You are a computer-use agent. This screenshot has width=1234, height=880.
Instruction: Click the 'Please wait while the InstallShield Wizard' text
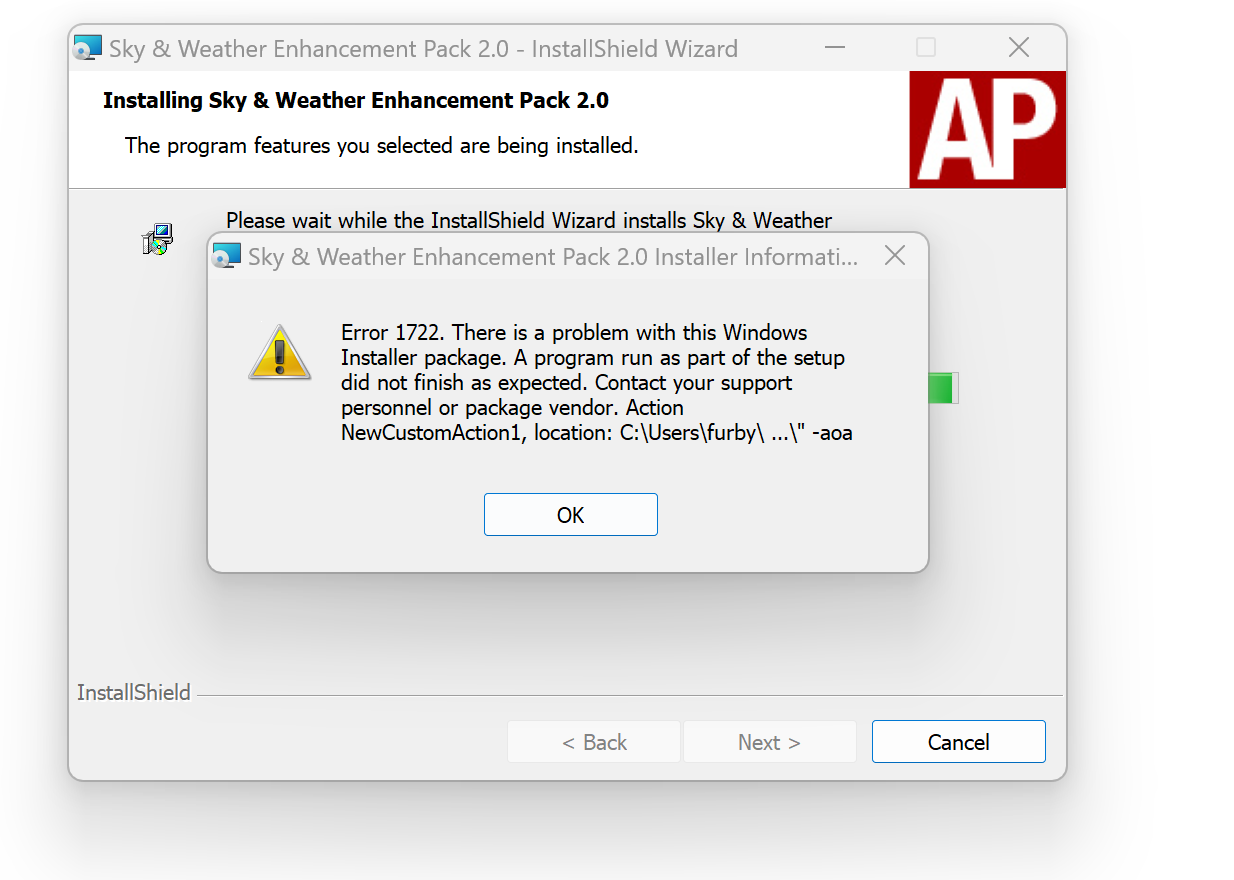[529, 220]
